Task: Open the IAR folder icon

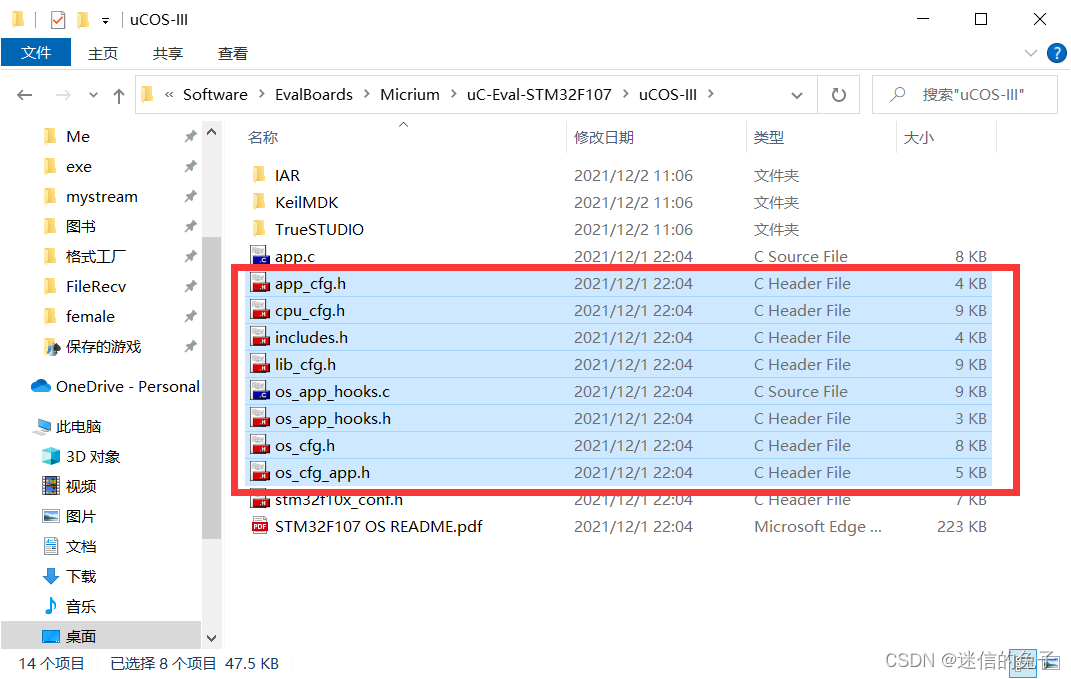Action: point(259,175)
